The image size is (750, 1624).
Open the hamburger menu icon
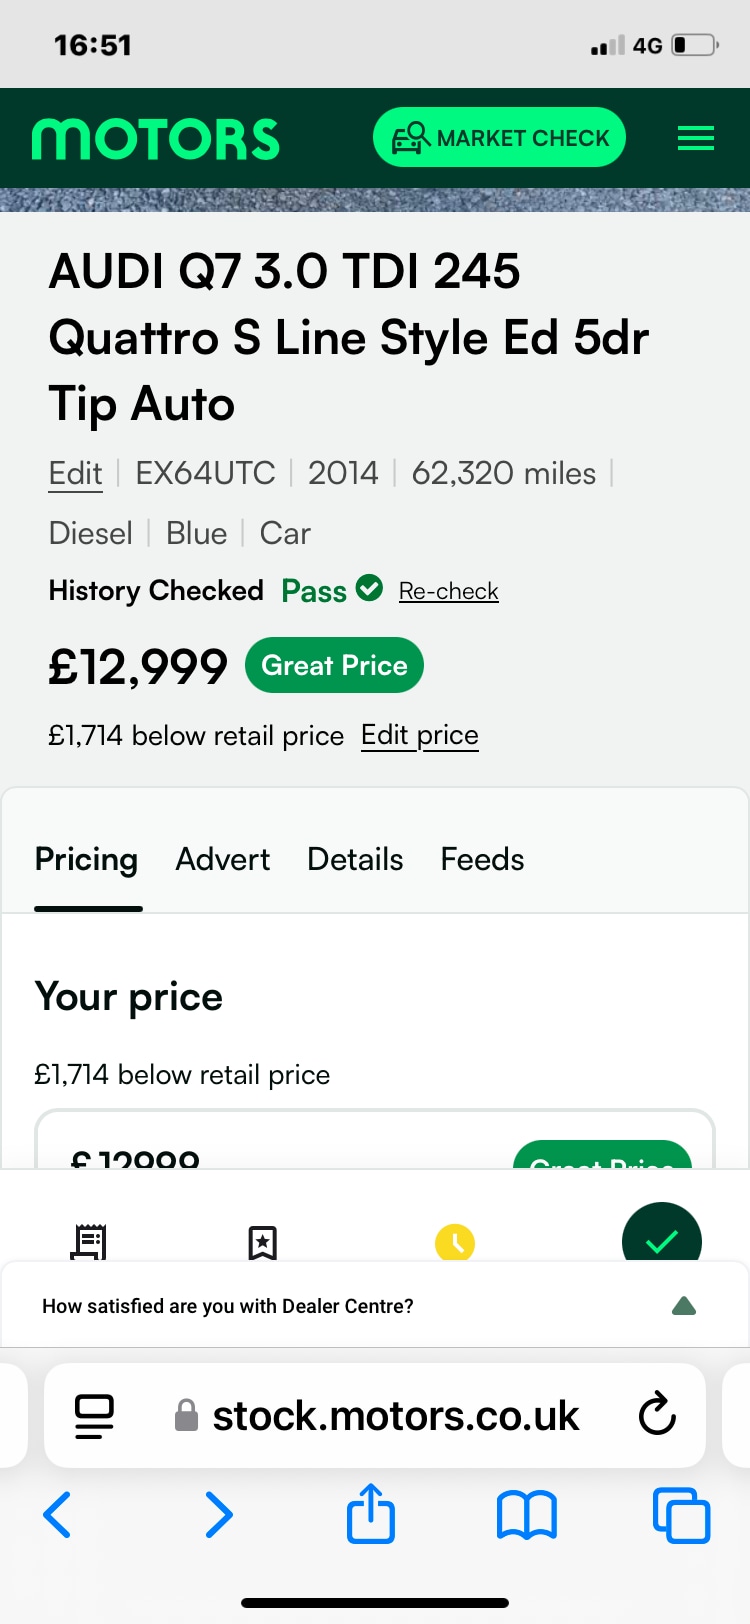point(696,138)
